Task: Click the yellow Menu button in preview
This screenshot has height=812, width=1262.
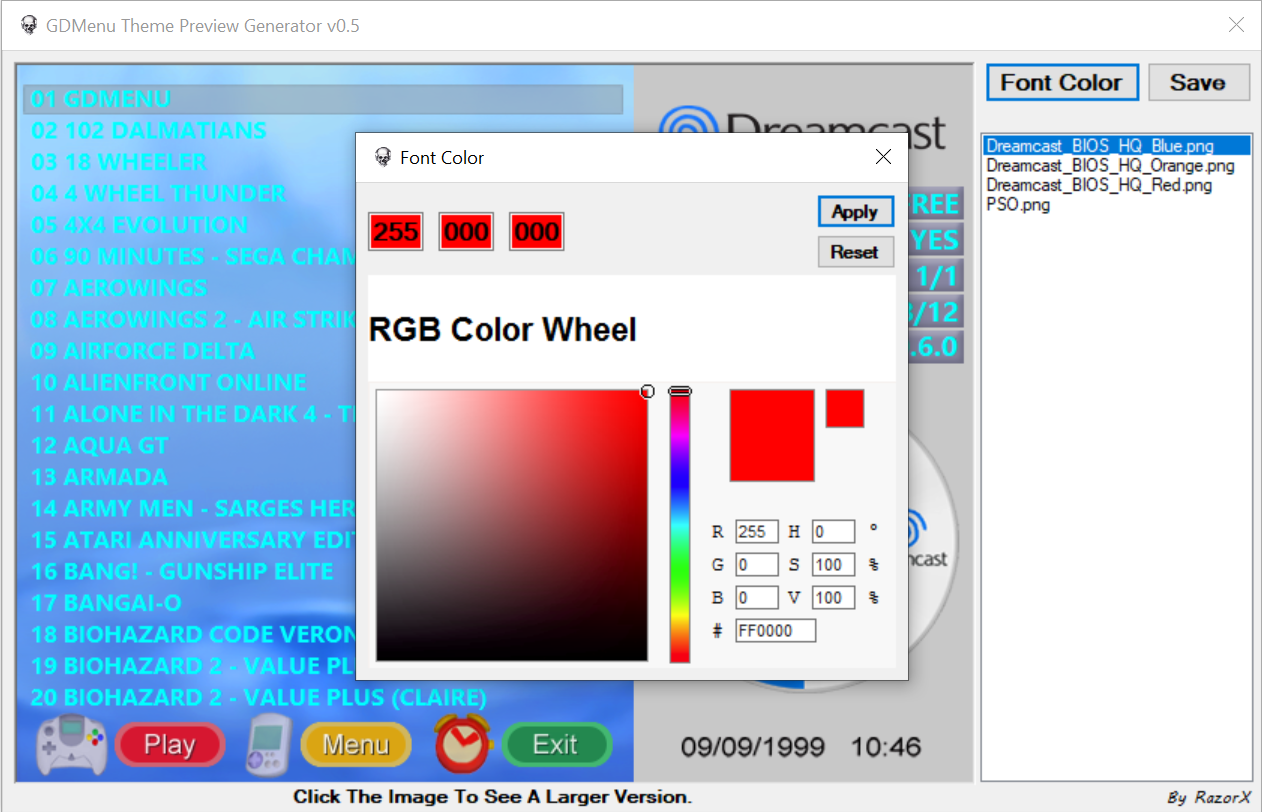Action: 356,745
